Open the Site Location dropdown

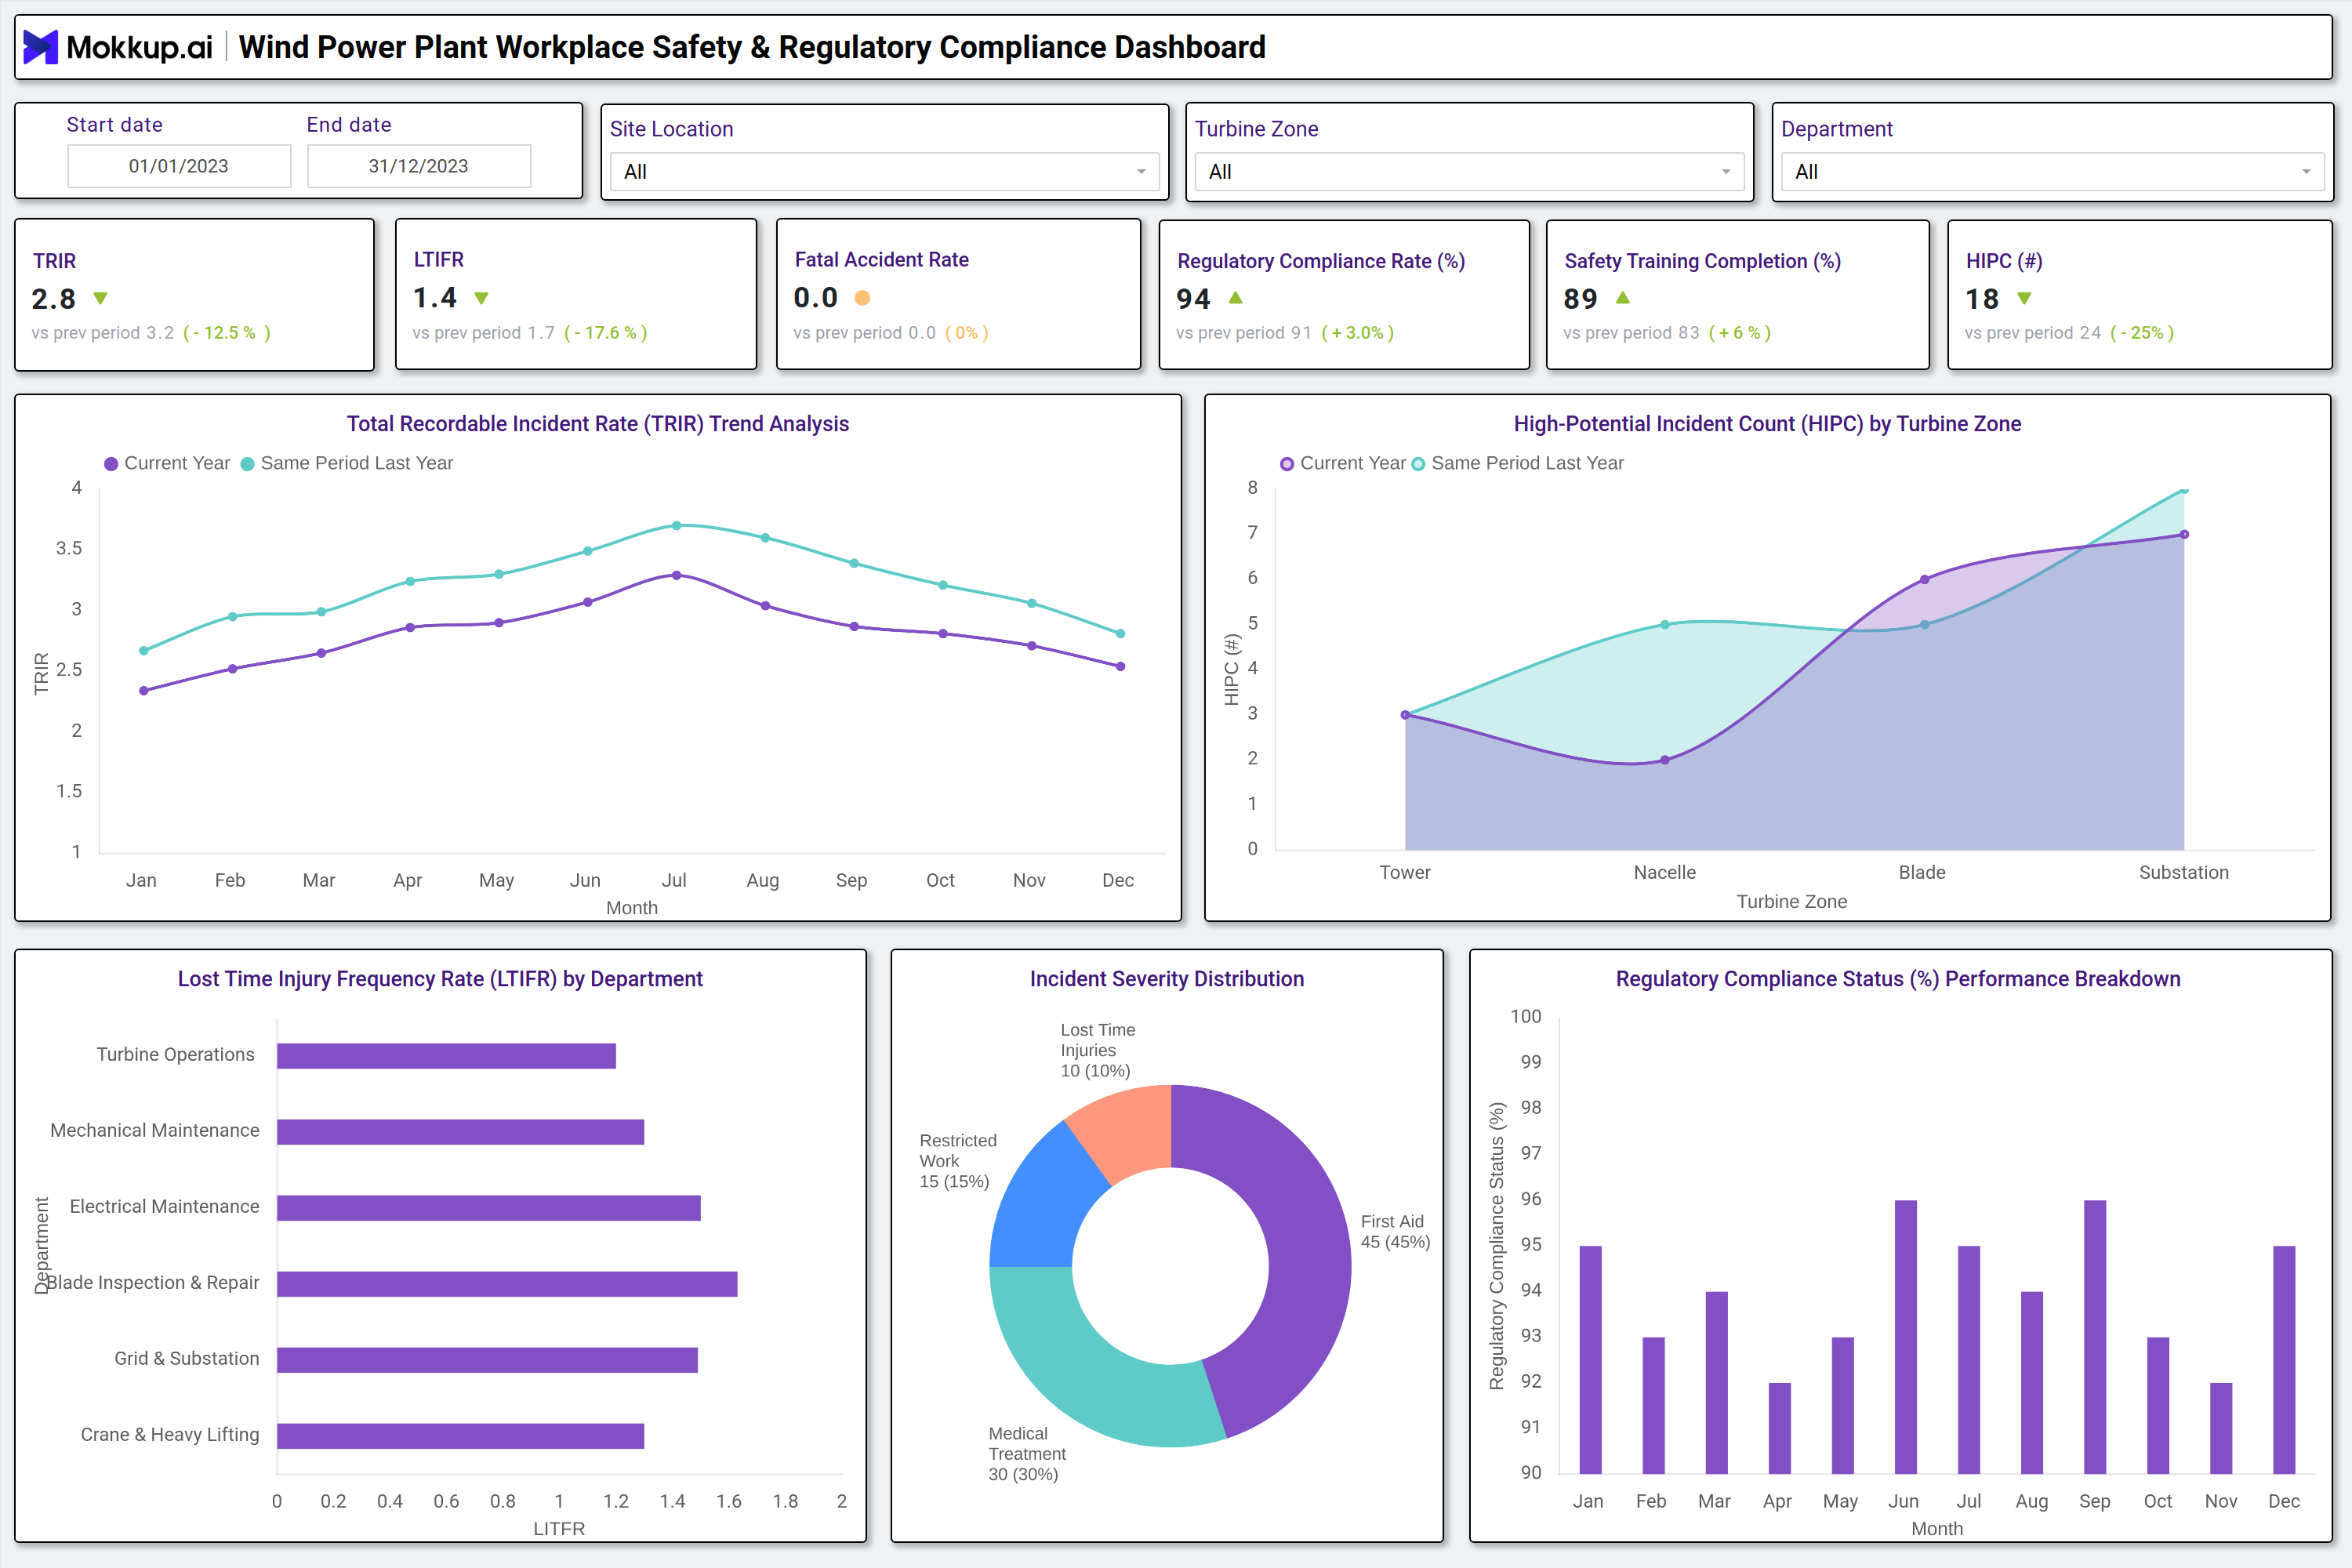pyautogui.click(x=884, y=172)
